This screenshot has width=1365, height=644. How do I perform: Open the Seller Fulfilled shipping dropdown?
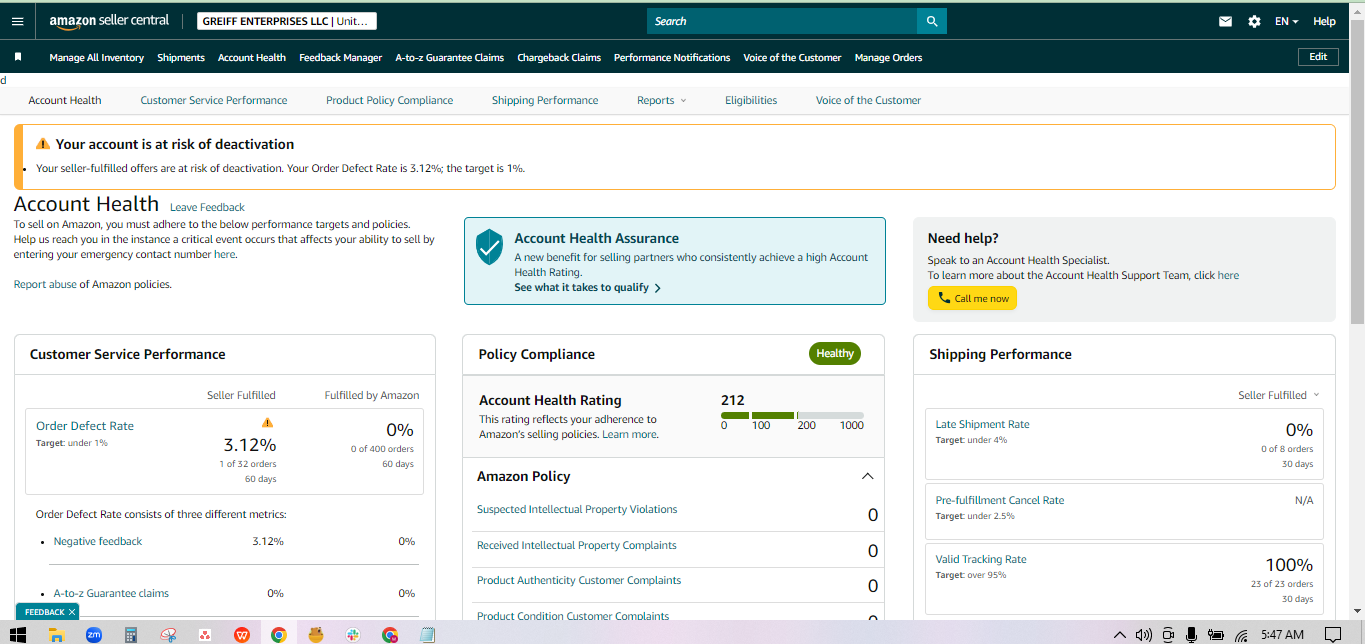pyautogui.click(x=1279, y=395)
